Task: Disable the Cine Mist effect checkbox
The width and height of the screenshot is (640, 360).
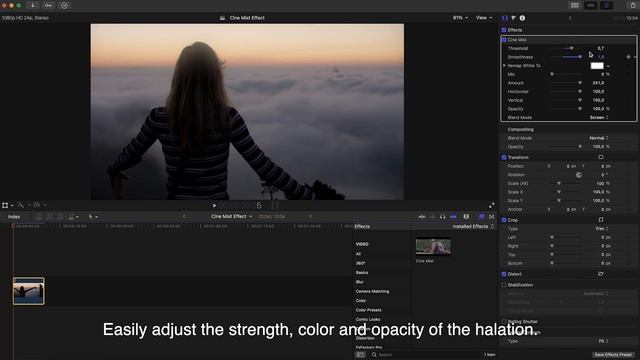Action: [504, 40]
